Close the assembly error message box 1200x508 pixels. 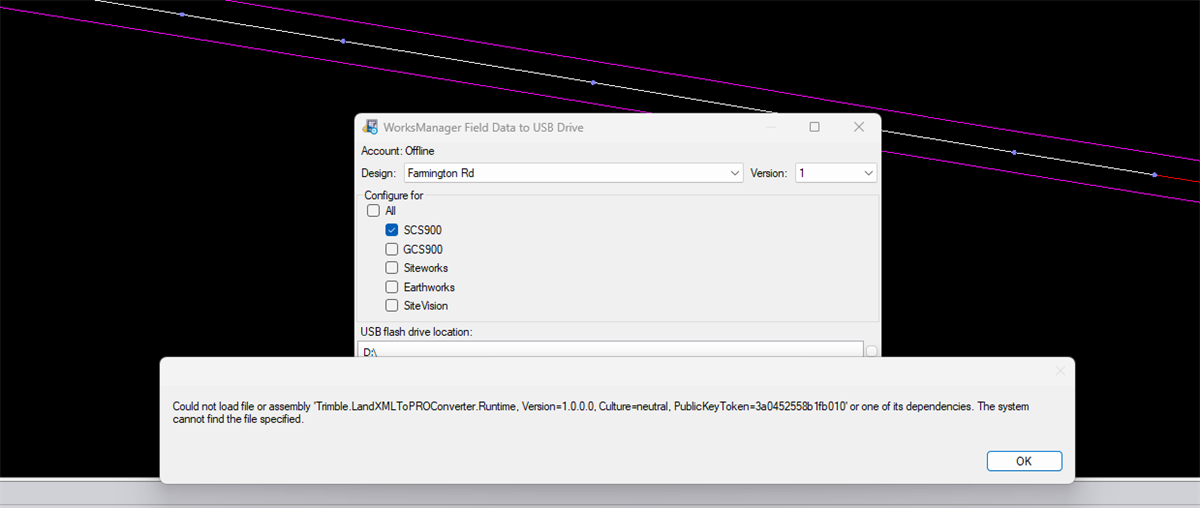(x=1060, y=371)
